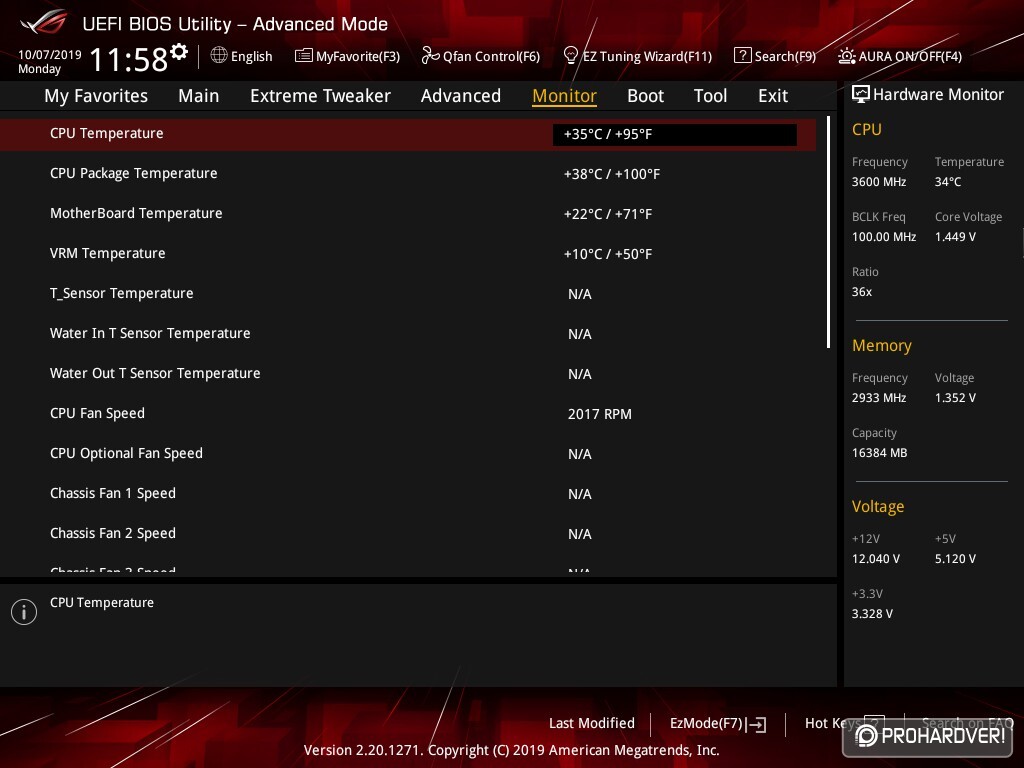Image resolution: width=1024 pixels, height=768 pixels.
Task: Click CPU Temperature value field
Action: pyautogui.click(x=675, y=135)
